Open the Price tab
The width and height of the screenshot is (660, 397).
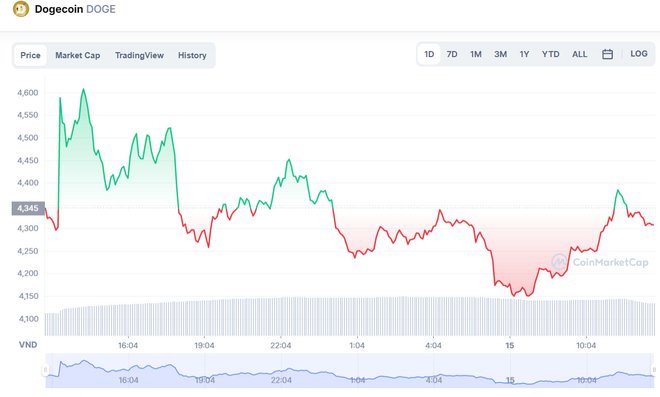30,56
